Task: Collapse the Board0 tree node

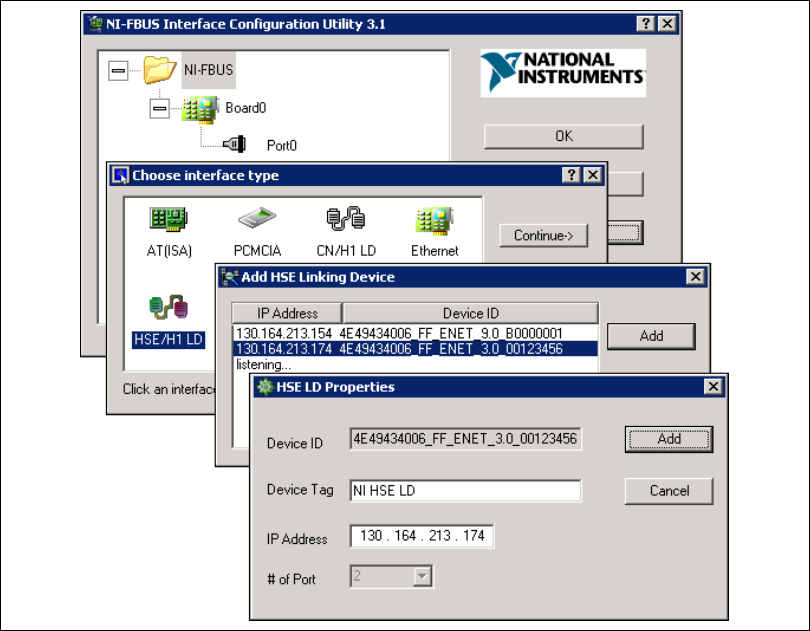Action: [160, 109]
